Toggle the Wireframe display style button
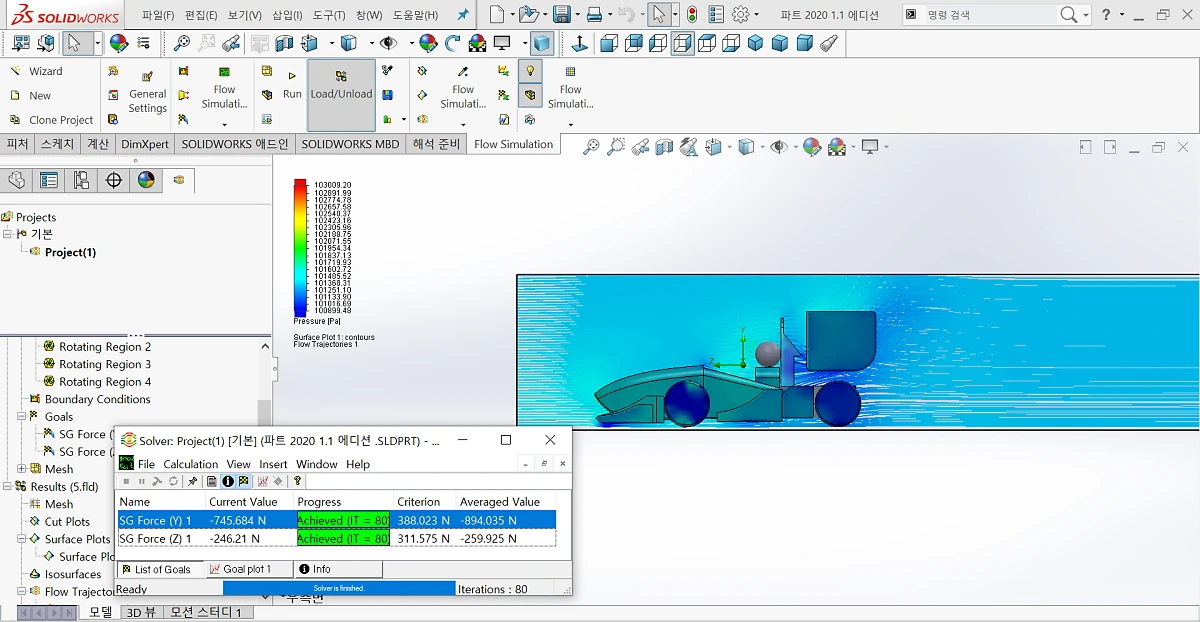This screenshot has height=622, width=1200. (x=682, y=44)
